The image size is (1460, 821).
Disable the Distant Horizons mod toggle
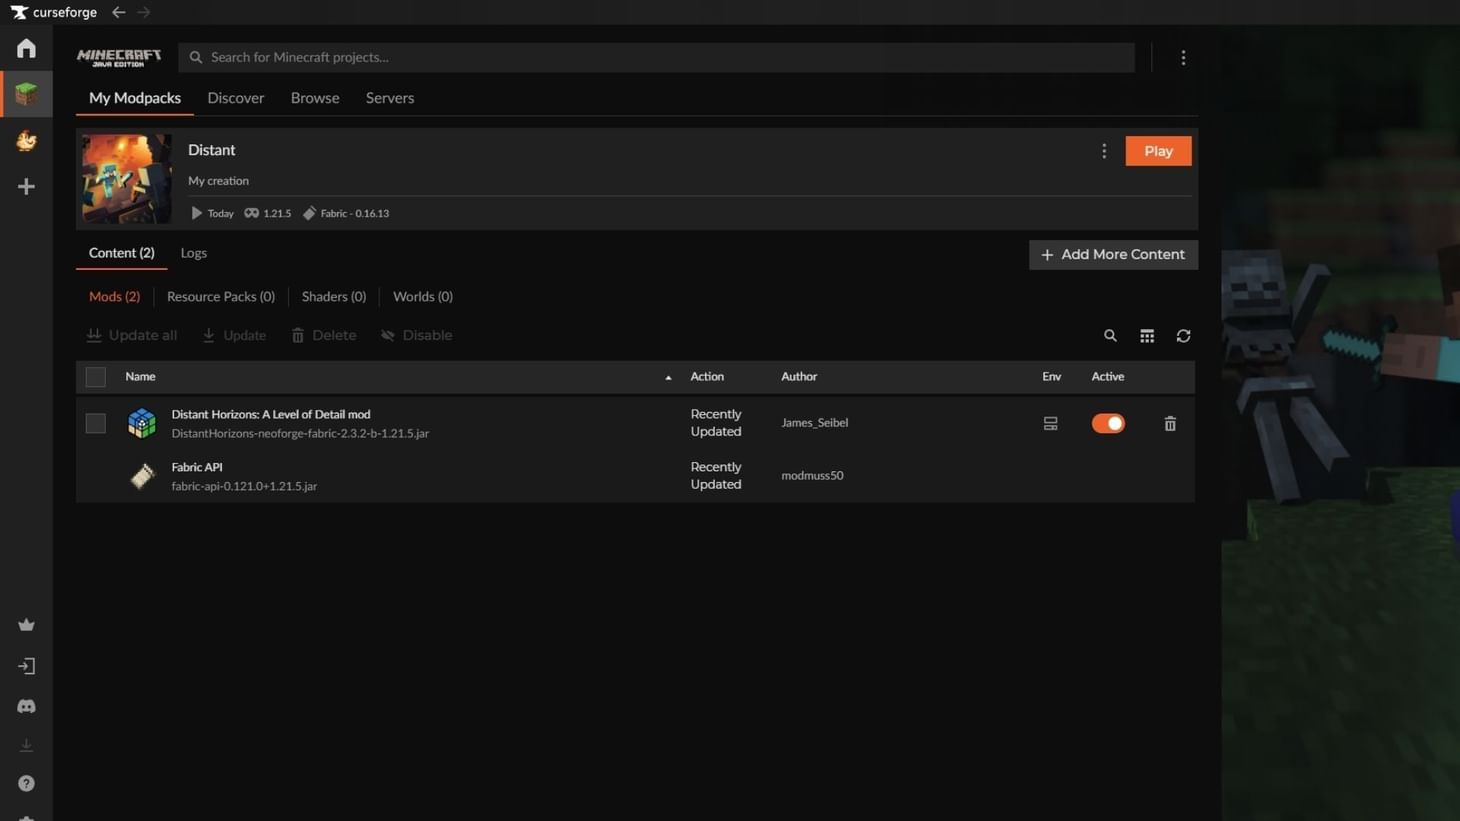coord(1108,423)
